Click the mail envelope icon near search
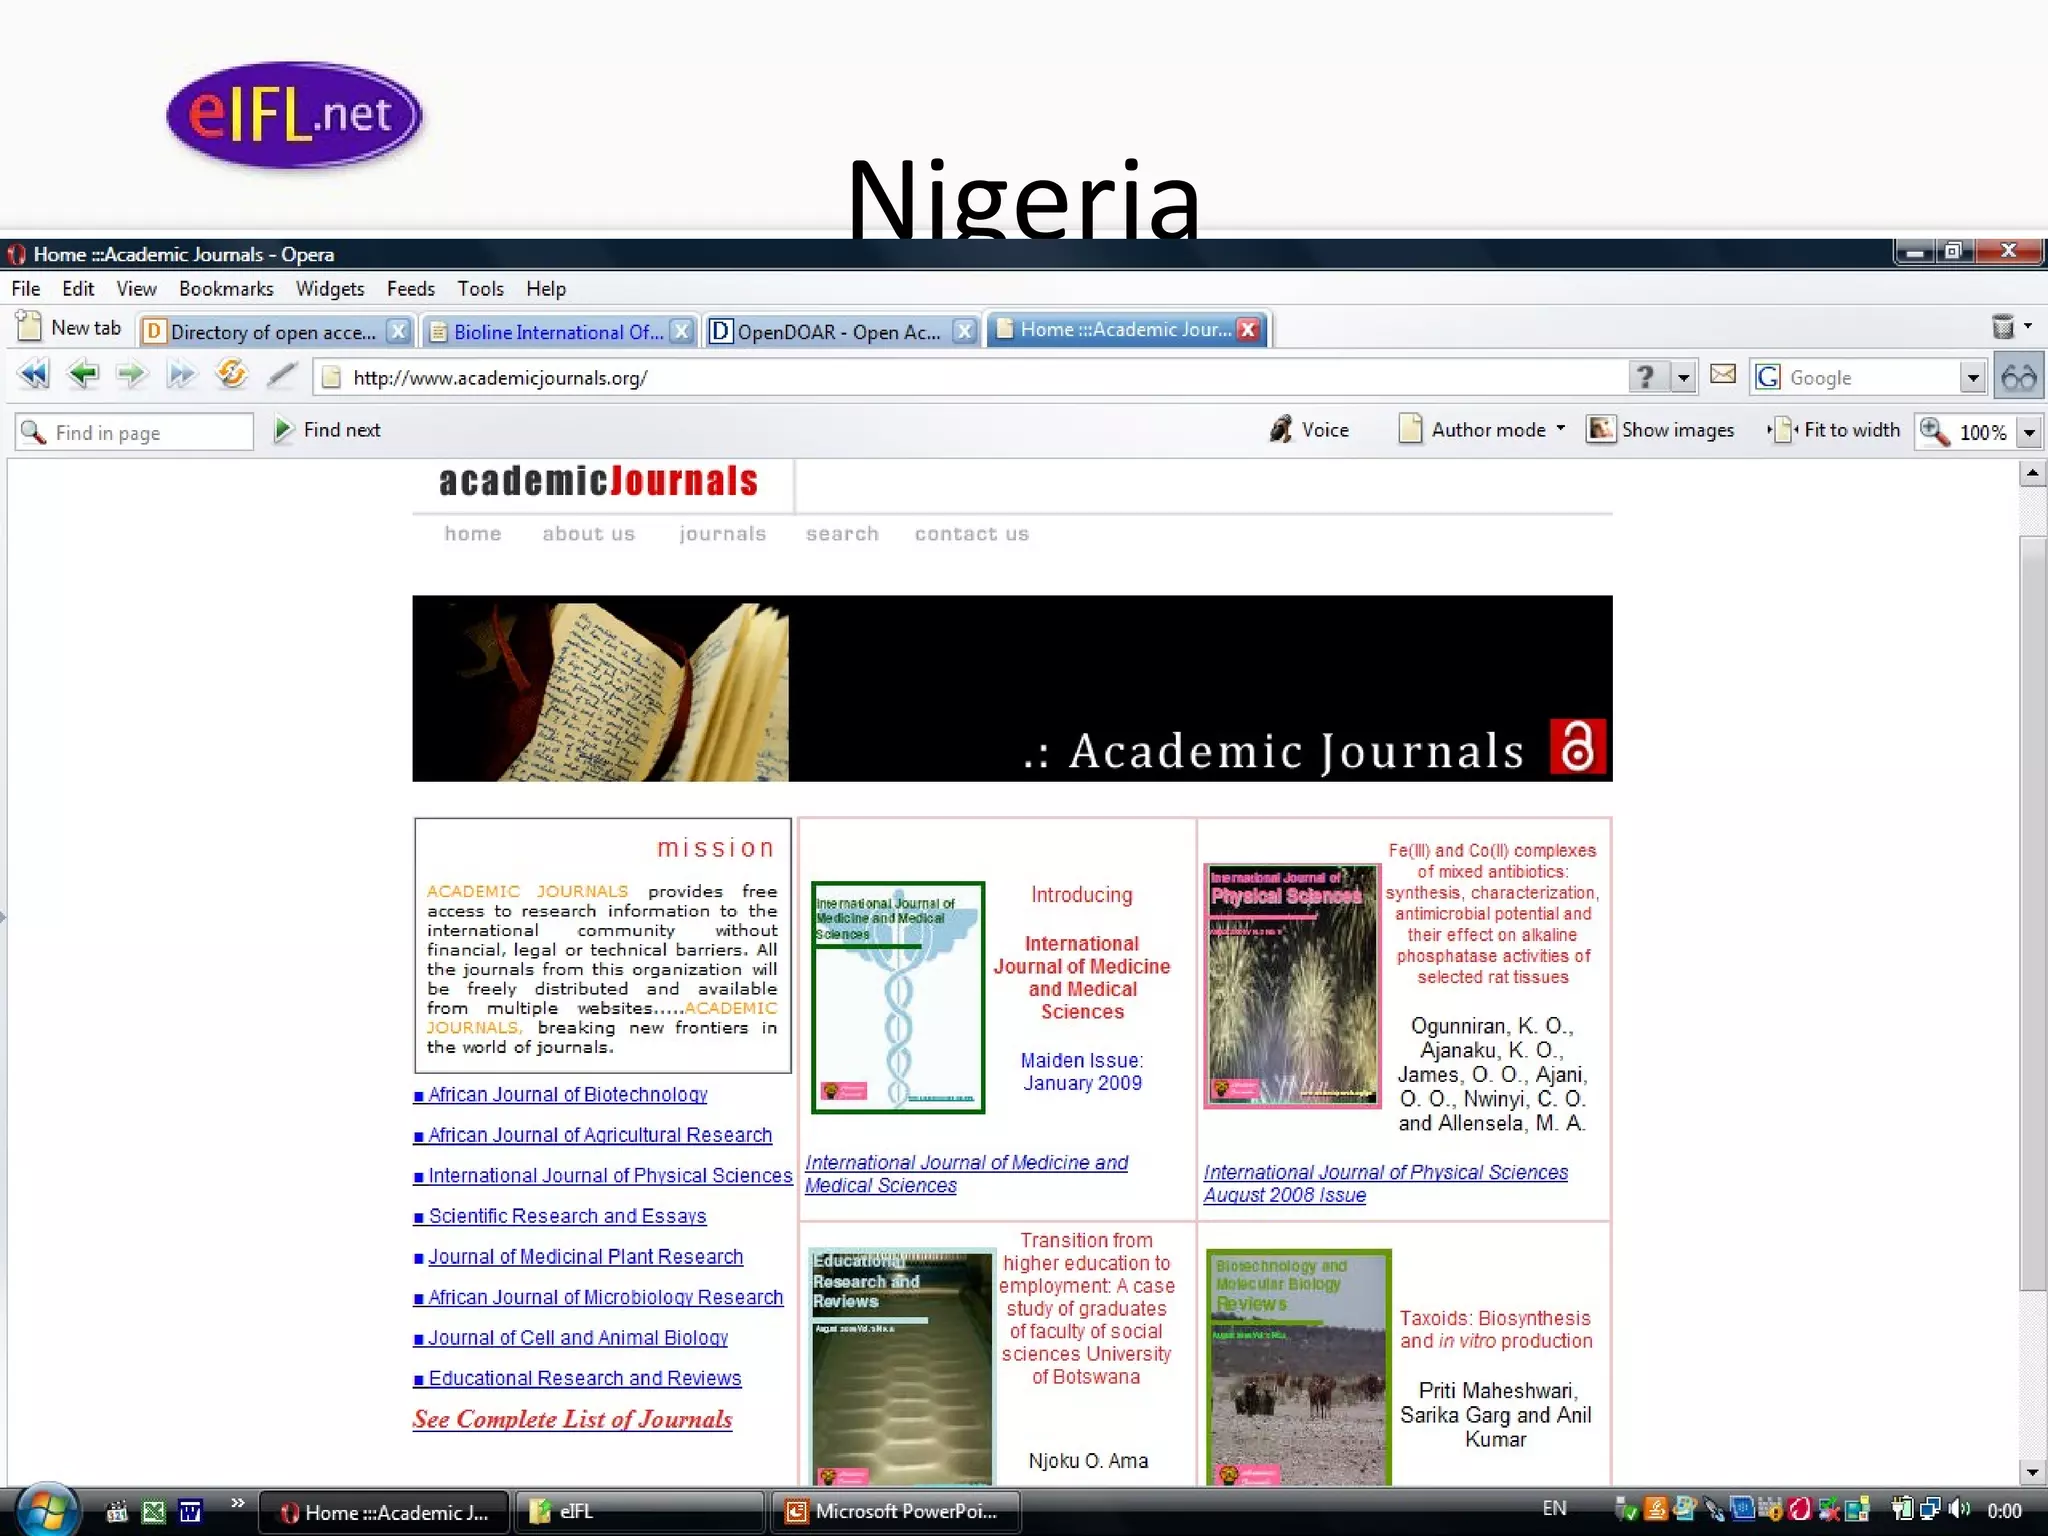The width and height of the screenshot is (2048, 1536). [1723, 375]
